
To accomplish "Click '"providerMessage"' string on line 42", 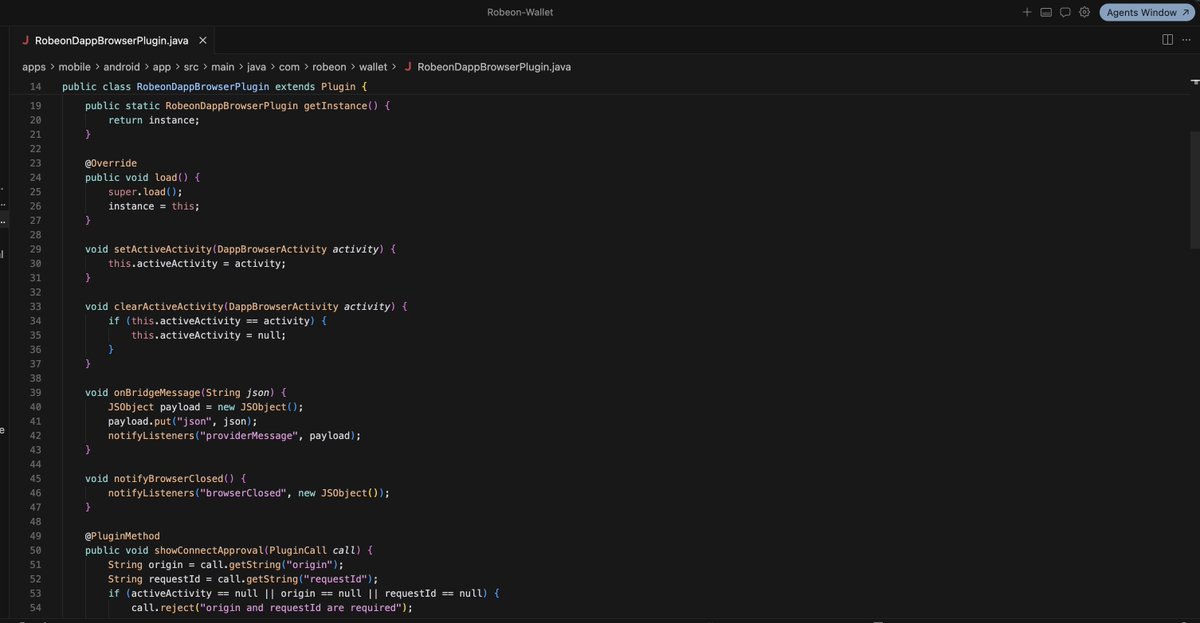I will [250, 436].
